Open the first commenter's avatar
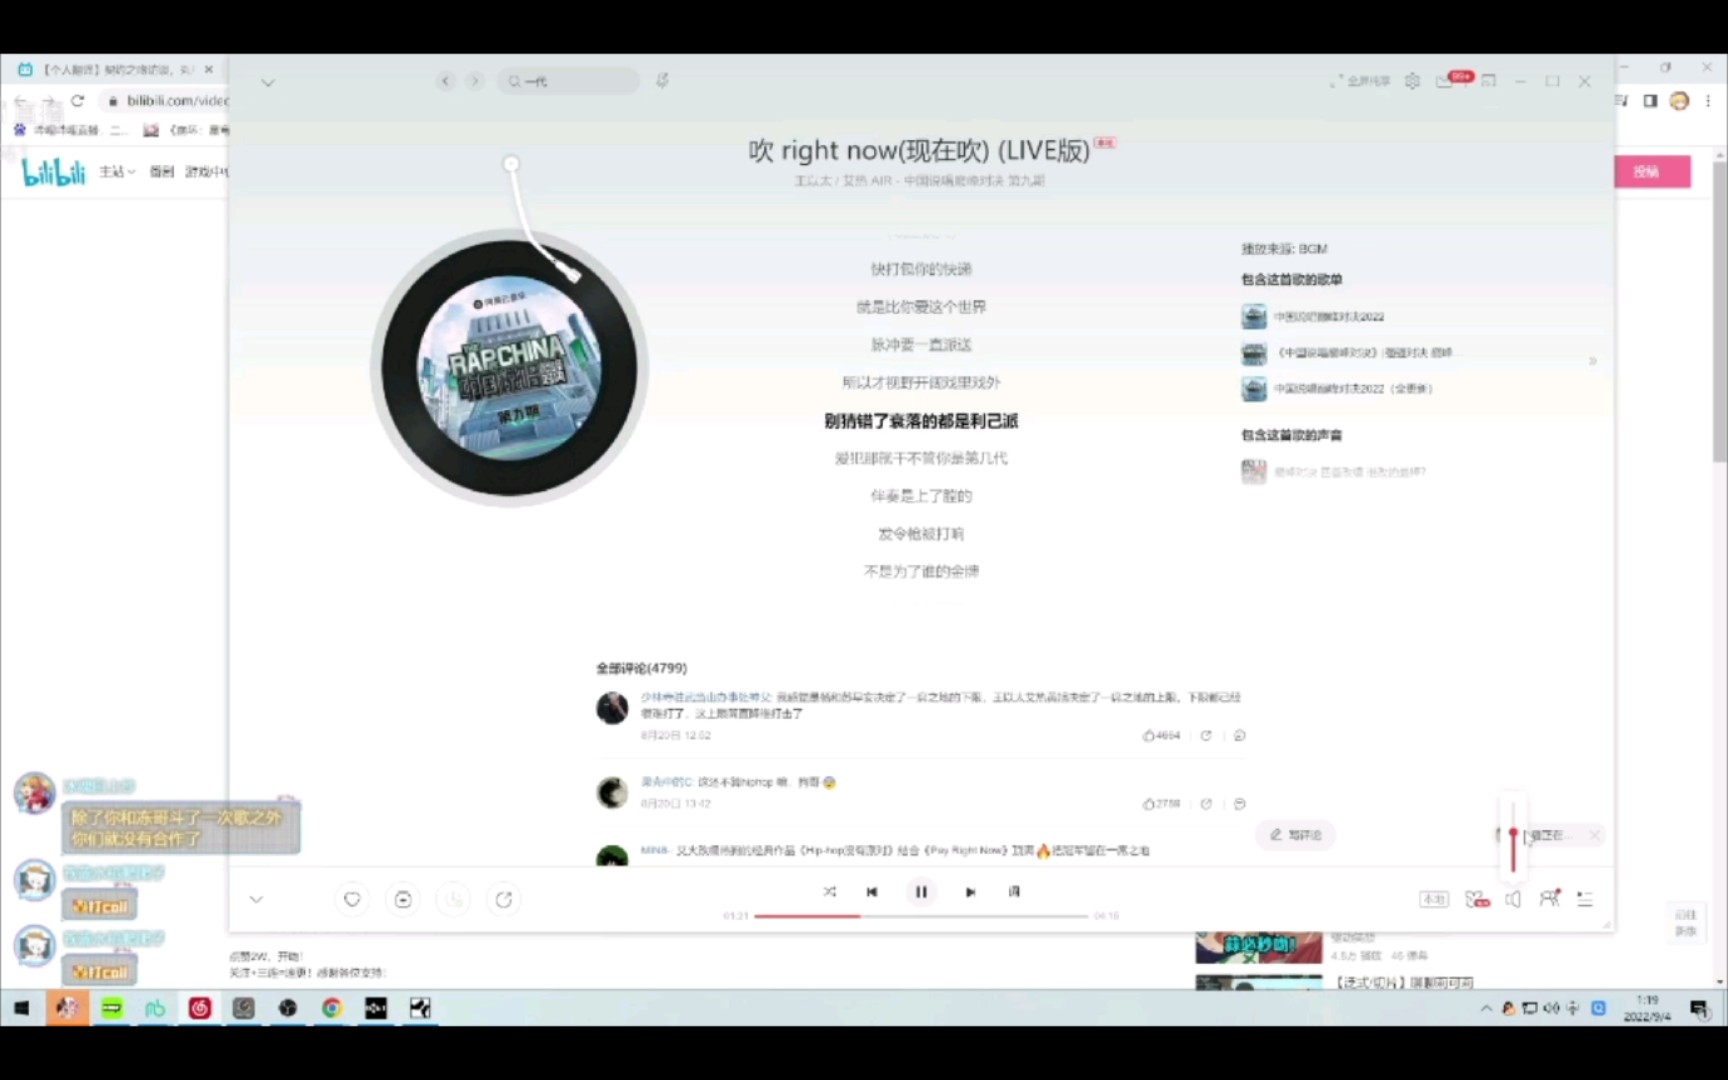This screenshot has height=1080, width=1728. [612, 708]
